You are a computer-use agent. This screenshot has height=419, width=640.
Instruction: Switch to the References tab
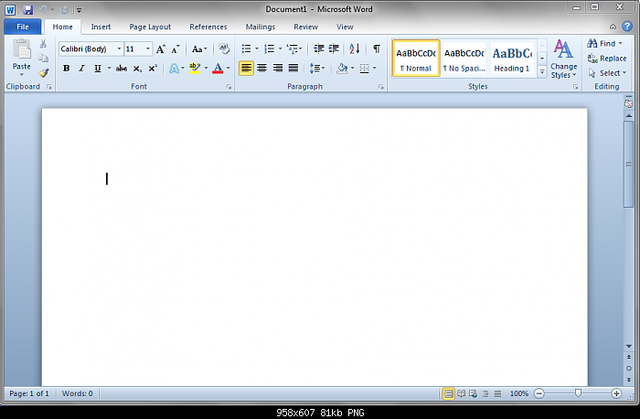(208, 27)
